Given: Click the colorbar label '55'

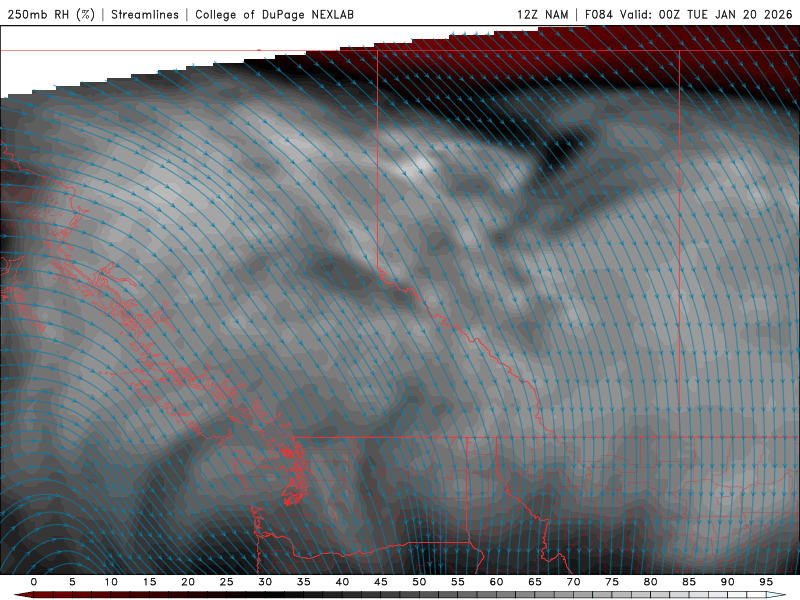Looking at the screenshot, I should [x=458, y=582].
